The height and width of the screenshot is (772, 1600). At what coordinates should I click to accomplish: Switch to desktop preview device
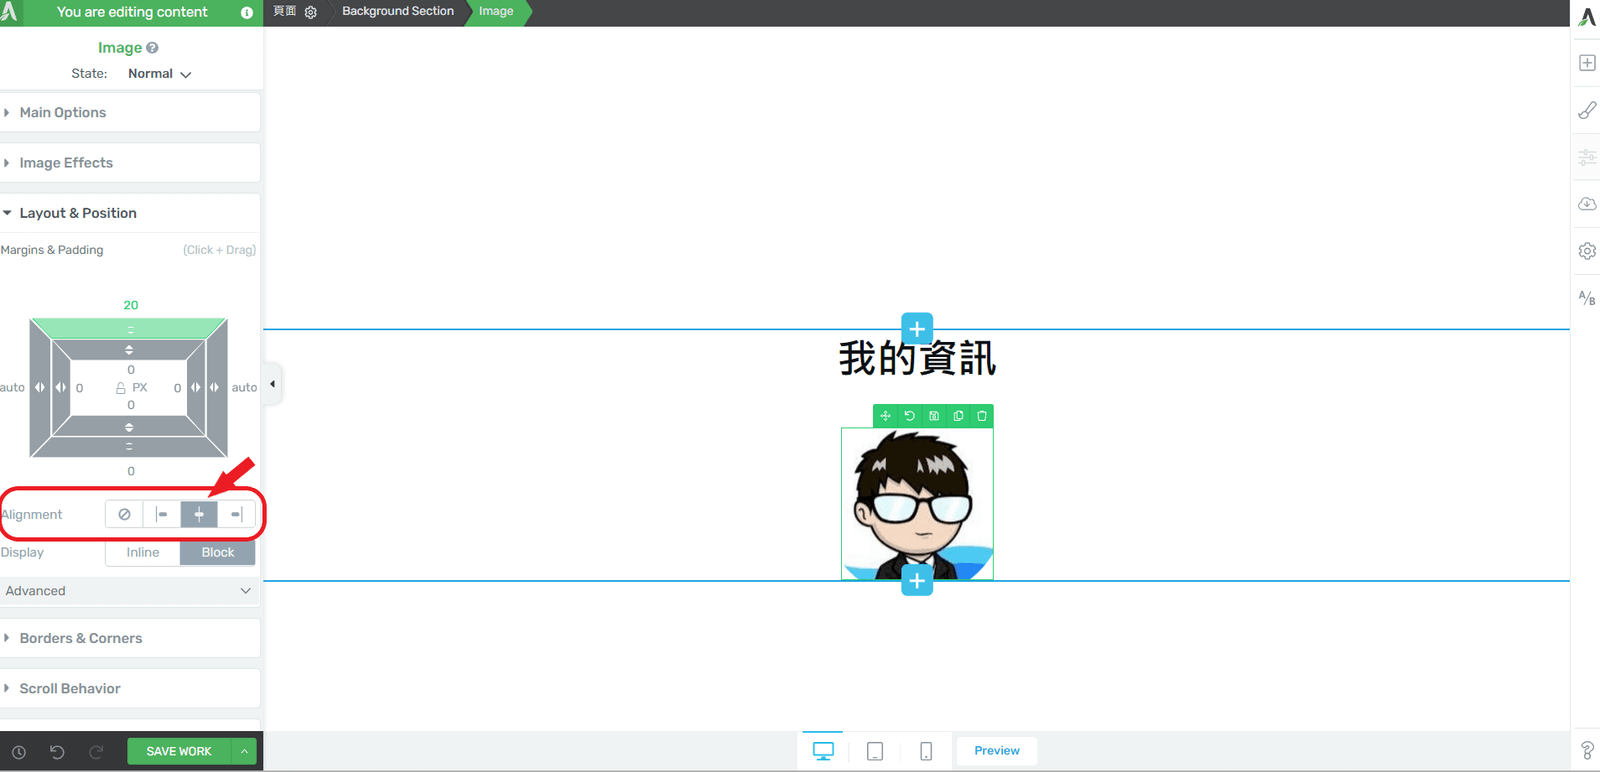(823, 751)
